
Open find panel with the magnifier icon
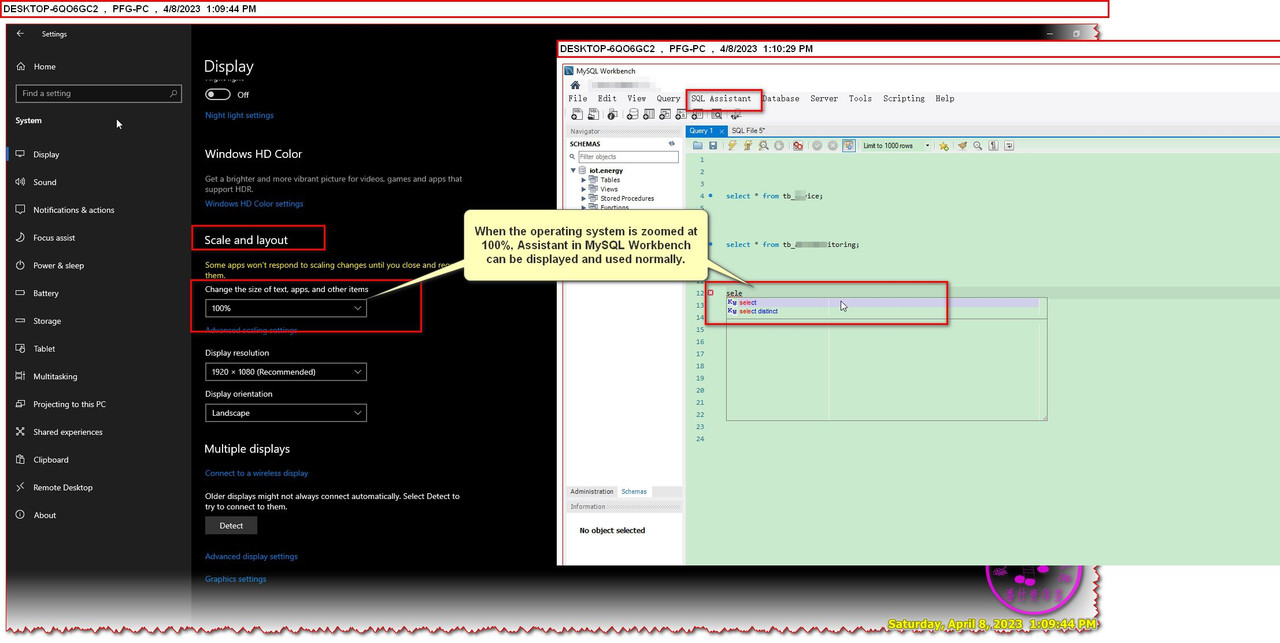(978, 146)
